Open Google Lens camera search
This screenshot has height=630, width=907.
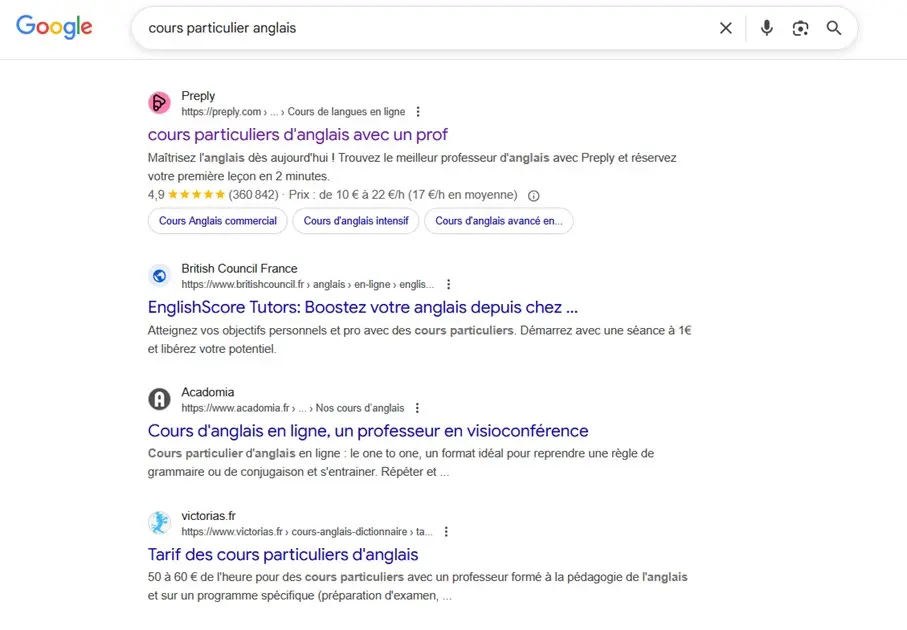(800, 28)
